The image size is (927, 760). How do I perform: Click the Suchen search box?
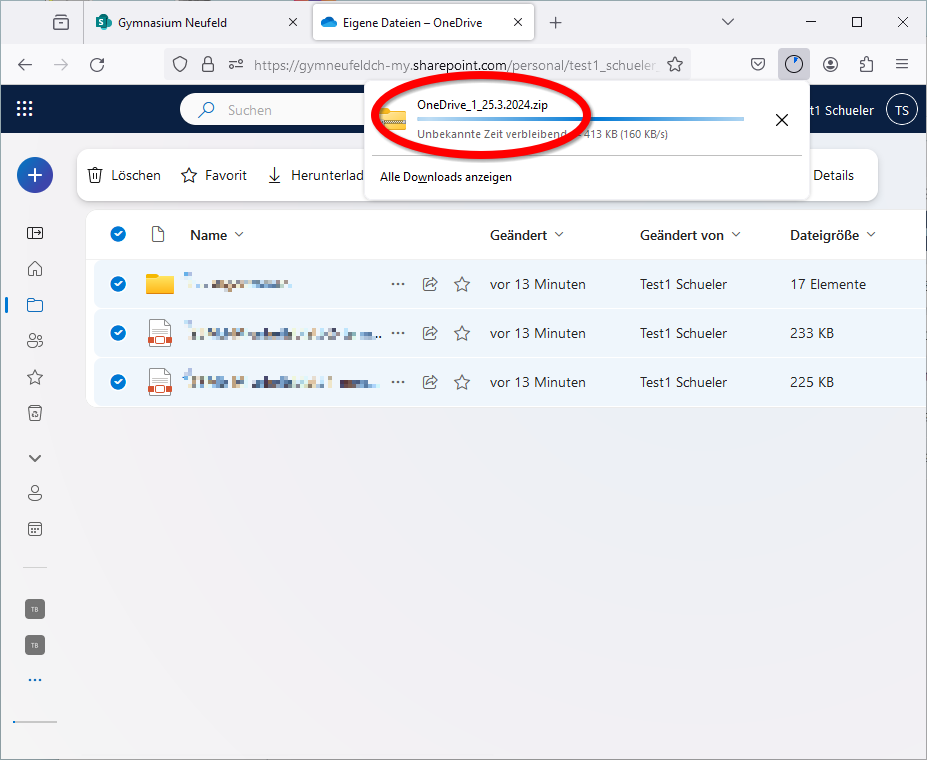click(x=272, y=110)
